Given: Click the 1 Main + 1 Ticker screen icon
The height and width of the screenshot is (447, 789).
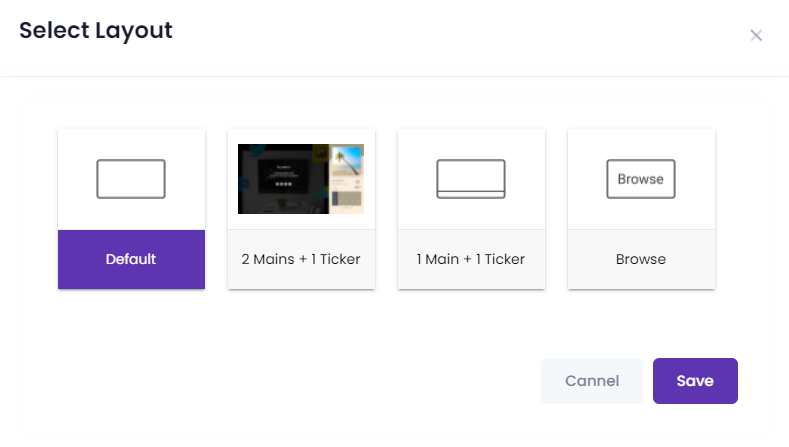Looking at the screenshot, I should [x=471, y=179].
